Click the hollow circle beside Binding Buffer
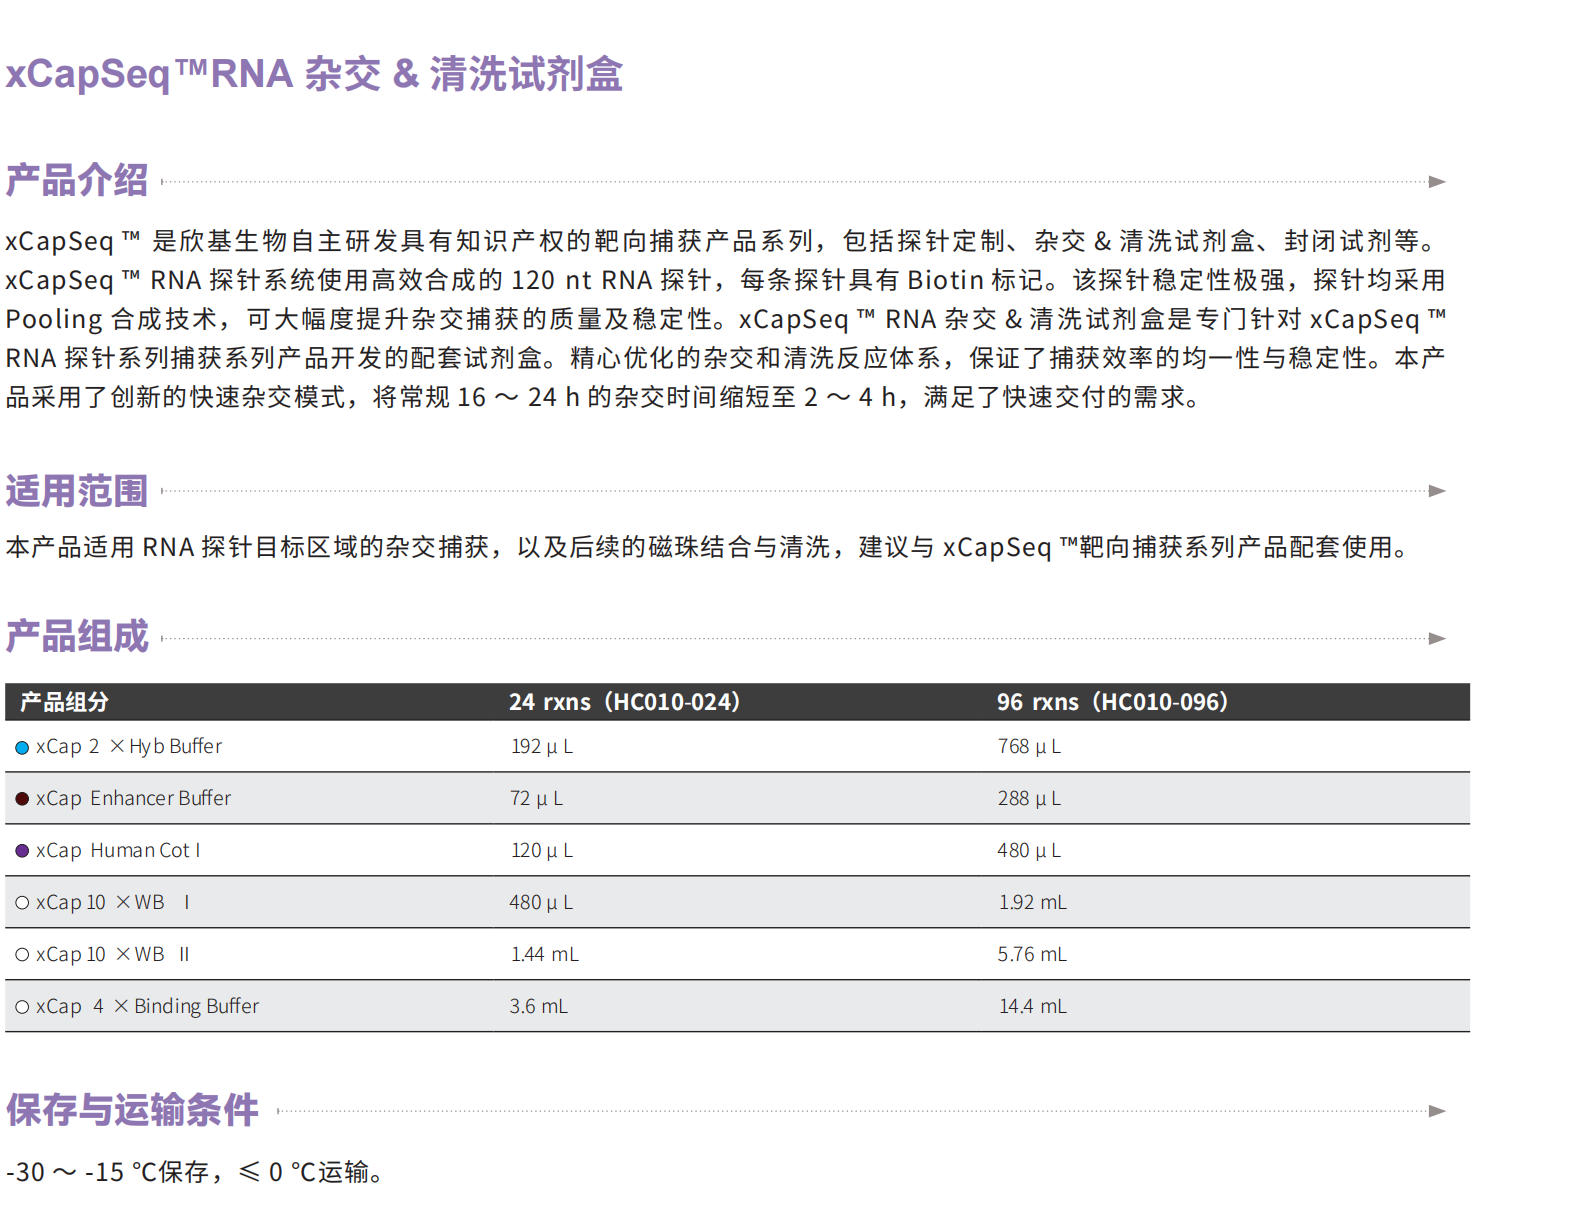 point(22,1007)
